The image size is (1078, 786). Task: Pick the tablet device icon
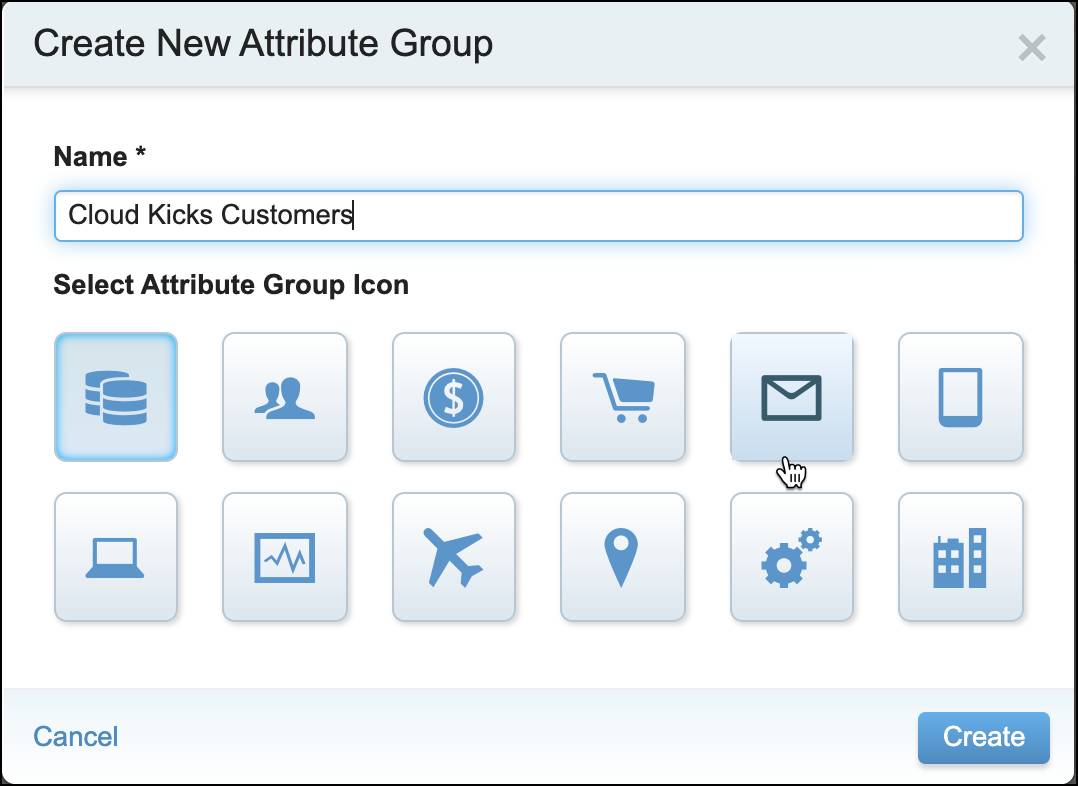tap(960, 397)
